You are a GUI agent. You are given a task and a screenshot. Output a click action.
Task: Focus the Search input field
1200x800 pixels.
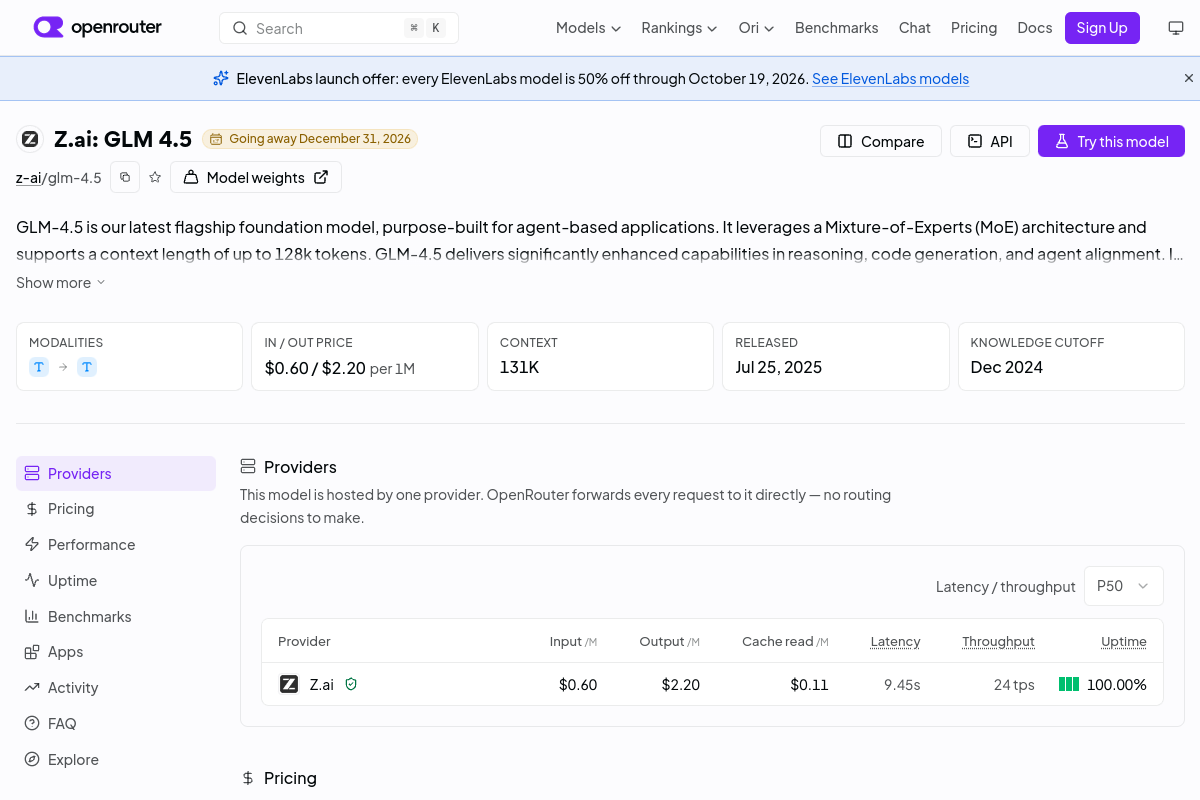click(339, 28)
